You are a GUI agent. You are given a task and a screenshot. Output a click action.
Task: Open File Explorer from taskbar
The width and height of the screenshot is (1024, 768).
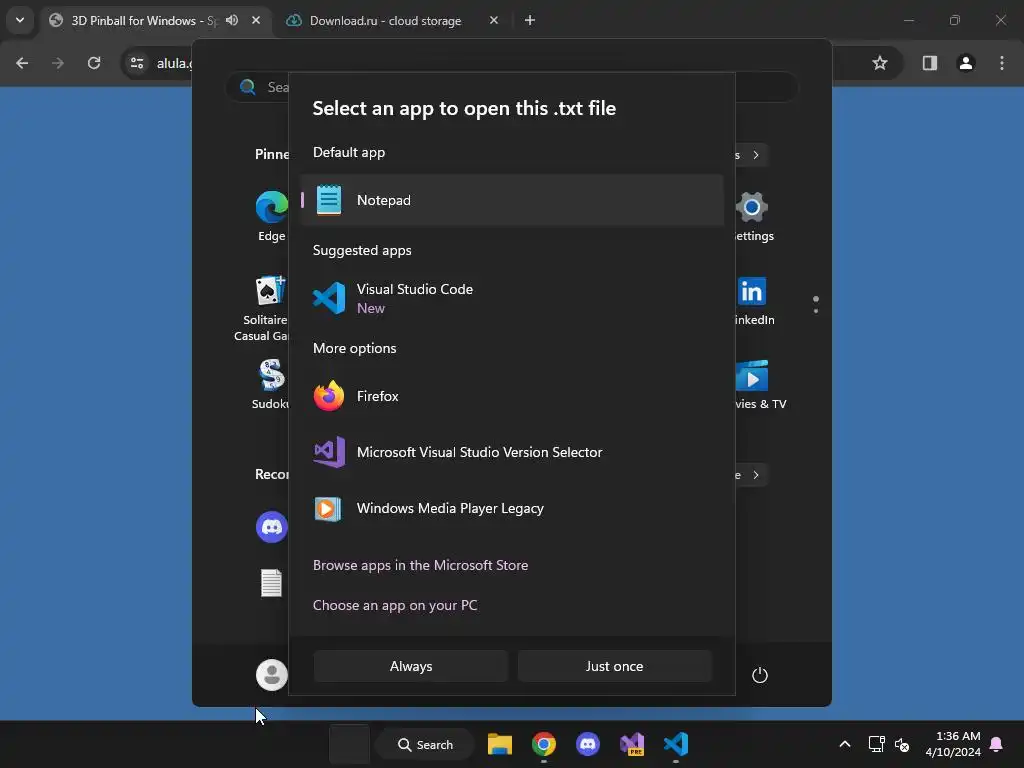[x=500, y=744]
